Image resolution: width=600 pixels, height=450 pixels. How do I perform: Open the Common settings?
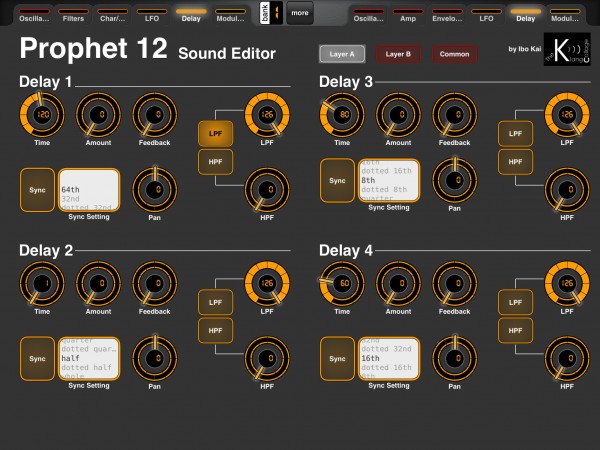click(x=455, y=54)
